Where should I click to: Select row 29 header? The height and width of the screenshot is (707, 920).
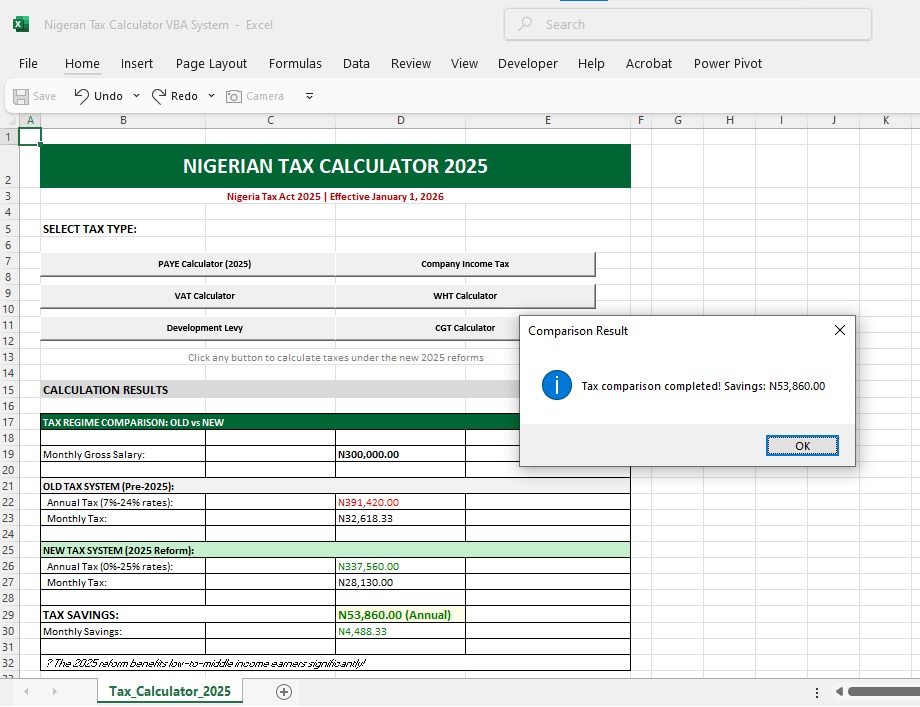[x=9, y=614]
